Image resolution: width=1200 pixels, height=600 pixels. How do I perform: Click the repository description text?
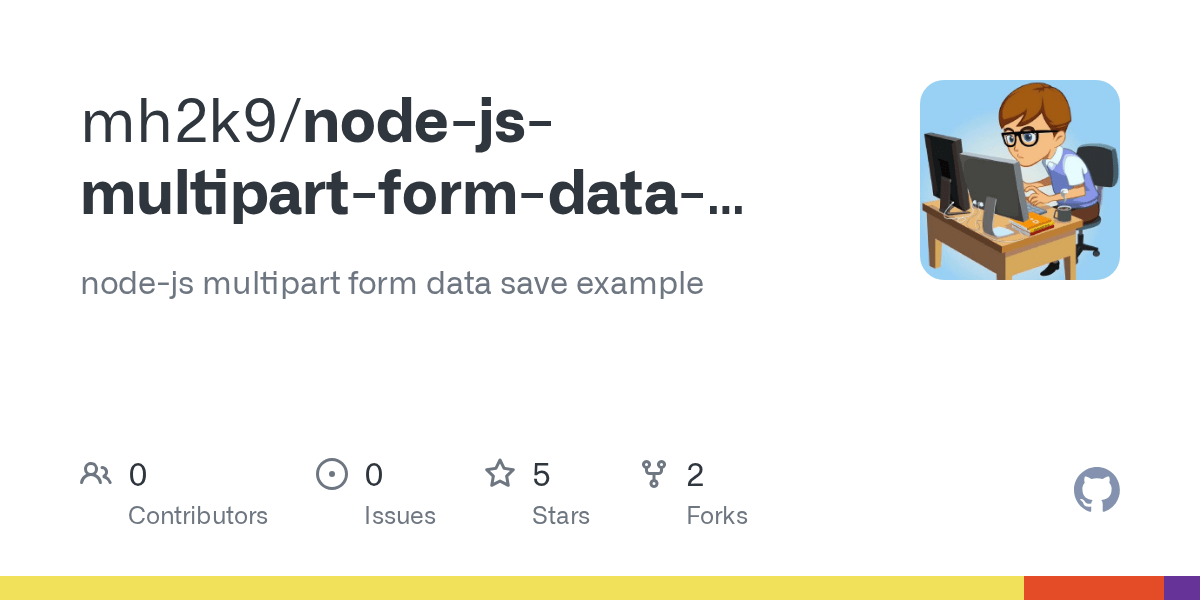(392, 283)
